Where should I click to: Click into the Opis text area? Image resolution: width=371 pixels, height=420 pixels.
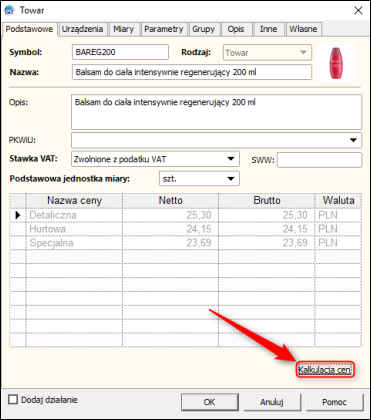216,112
